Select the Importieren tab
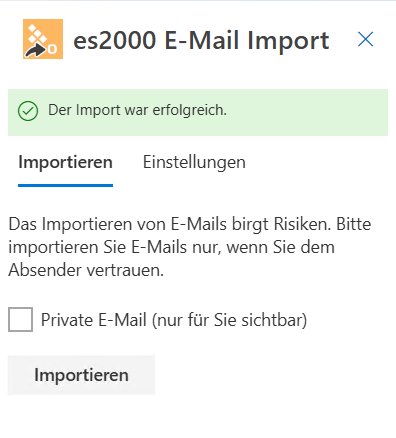 (x=65, y=163)
